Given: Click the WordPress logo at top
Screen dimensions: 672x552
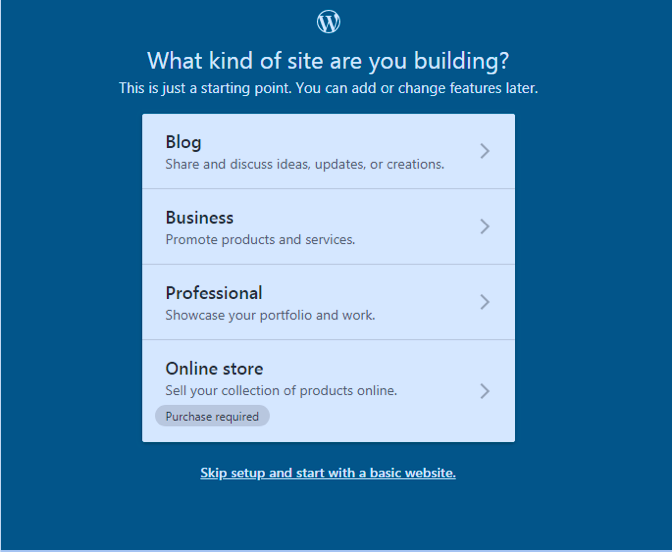Looking at the screenshot, I should [328, 21].
